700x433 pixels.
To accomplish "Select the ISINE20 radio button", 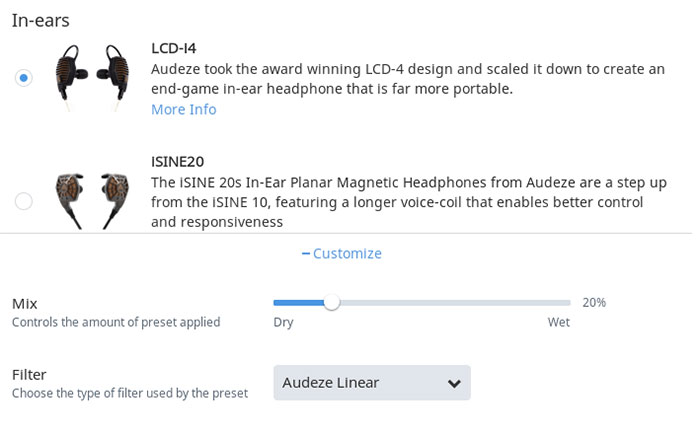I will click(x=24, y=201).
